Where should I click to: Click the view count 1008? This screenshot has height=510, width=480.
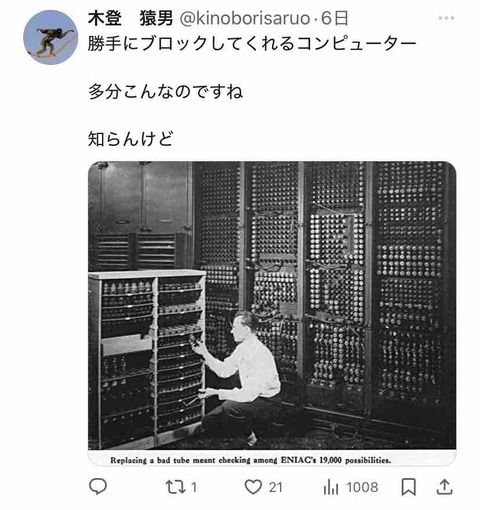coord(362,487)
